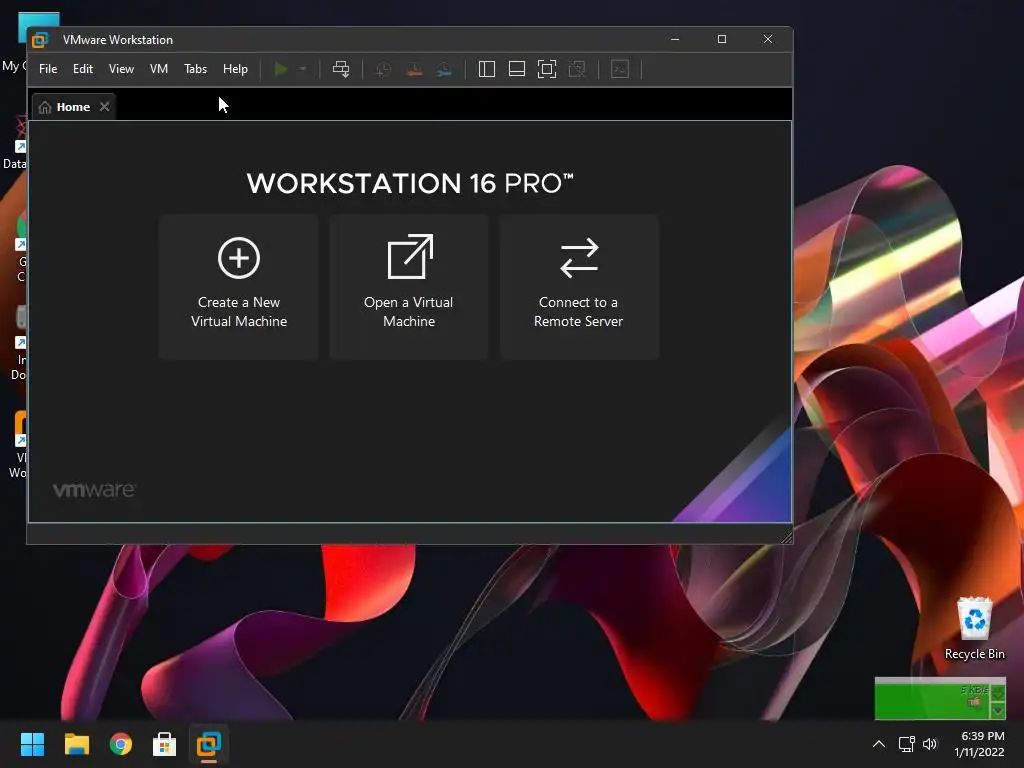Open the Edit menu

pyautogui.click(x=82, y=69)
